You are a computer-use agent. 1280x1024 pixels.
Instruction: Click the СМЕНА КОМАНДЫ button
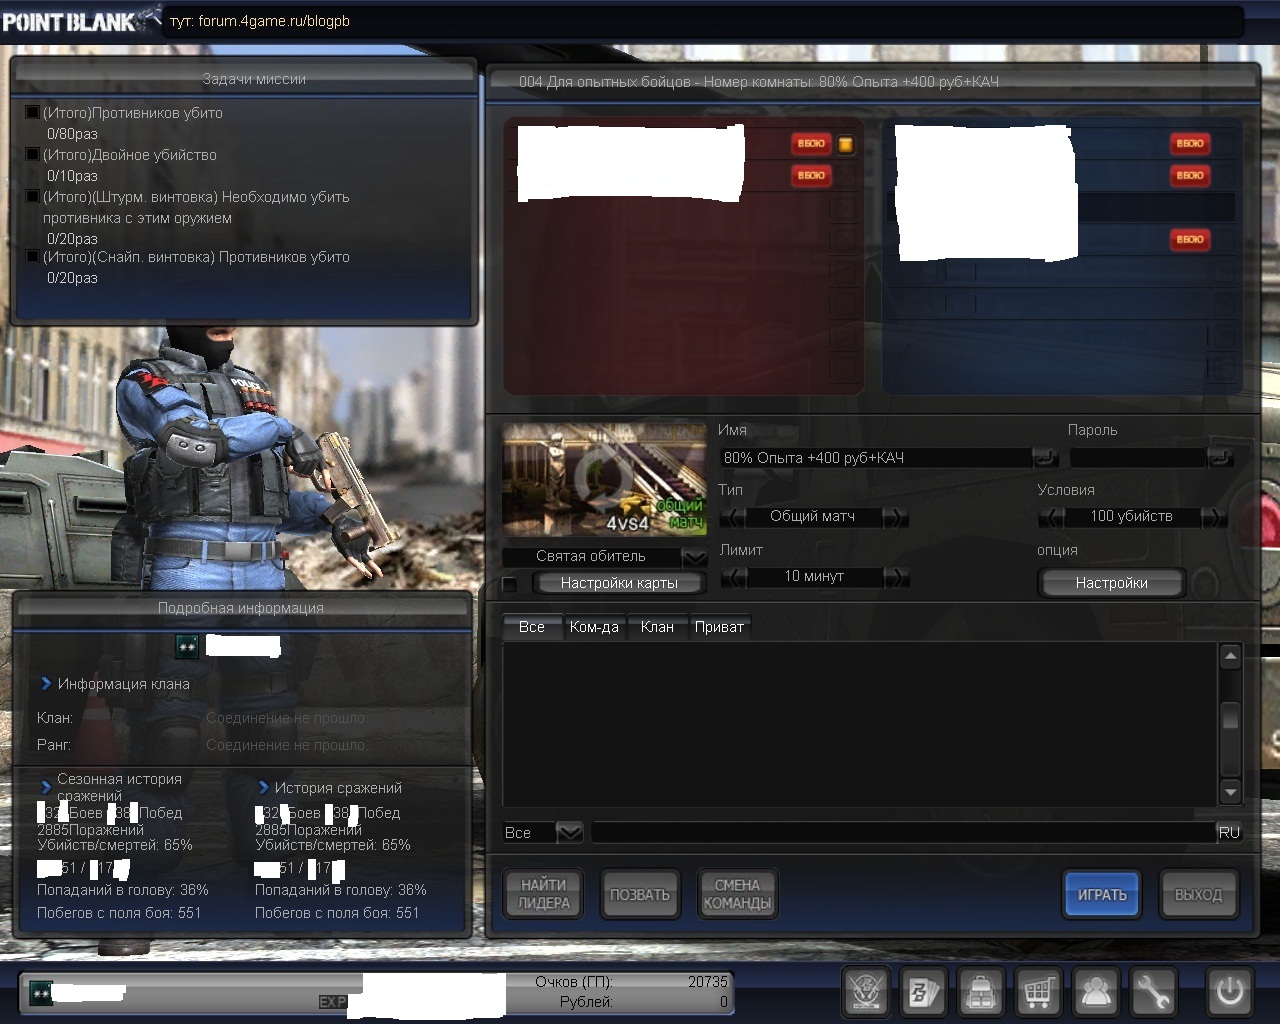point(737,894)
